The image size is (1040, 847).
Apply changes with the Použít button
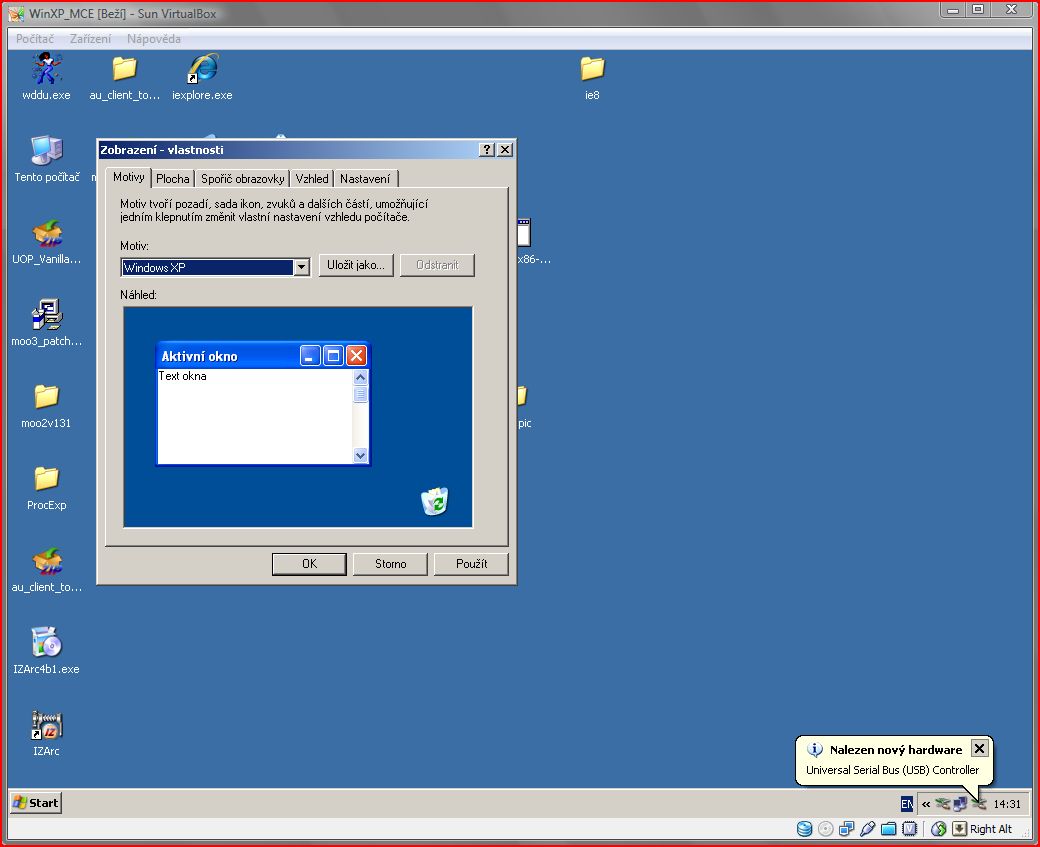coord(471,564)
